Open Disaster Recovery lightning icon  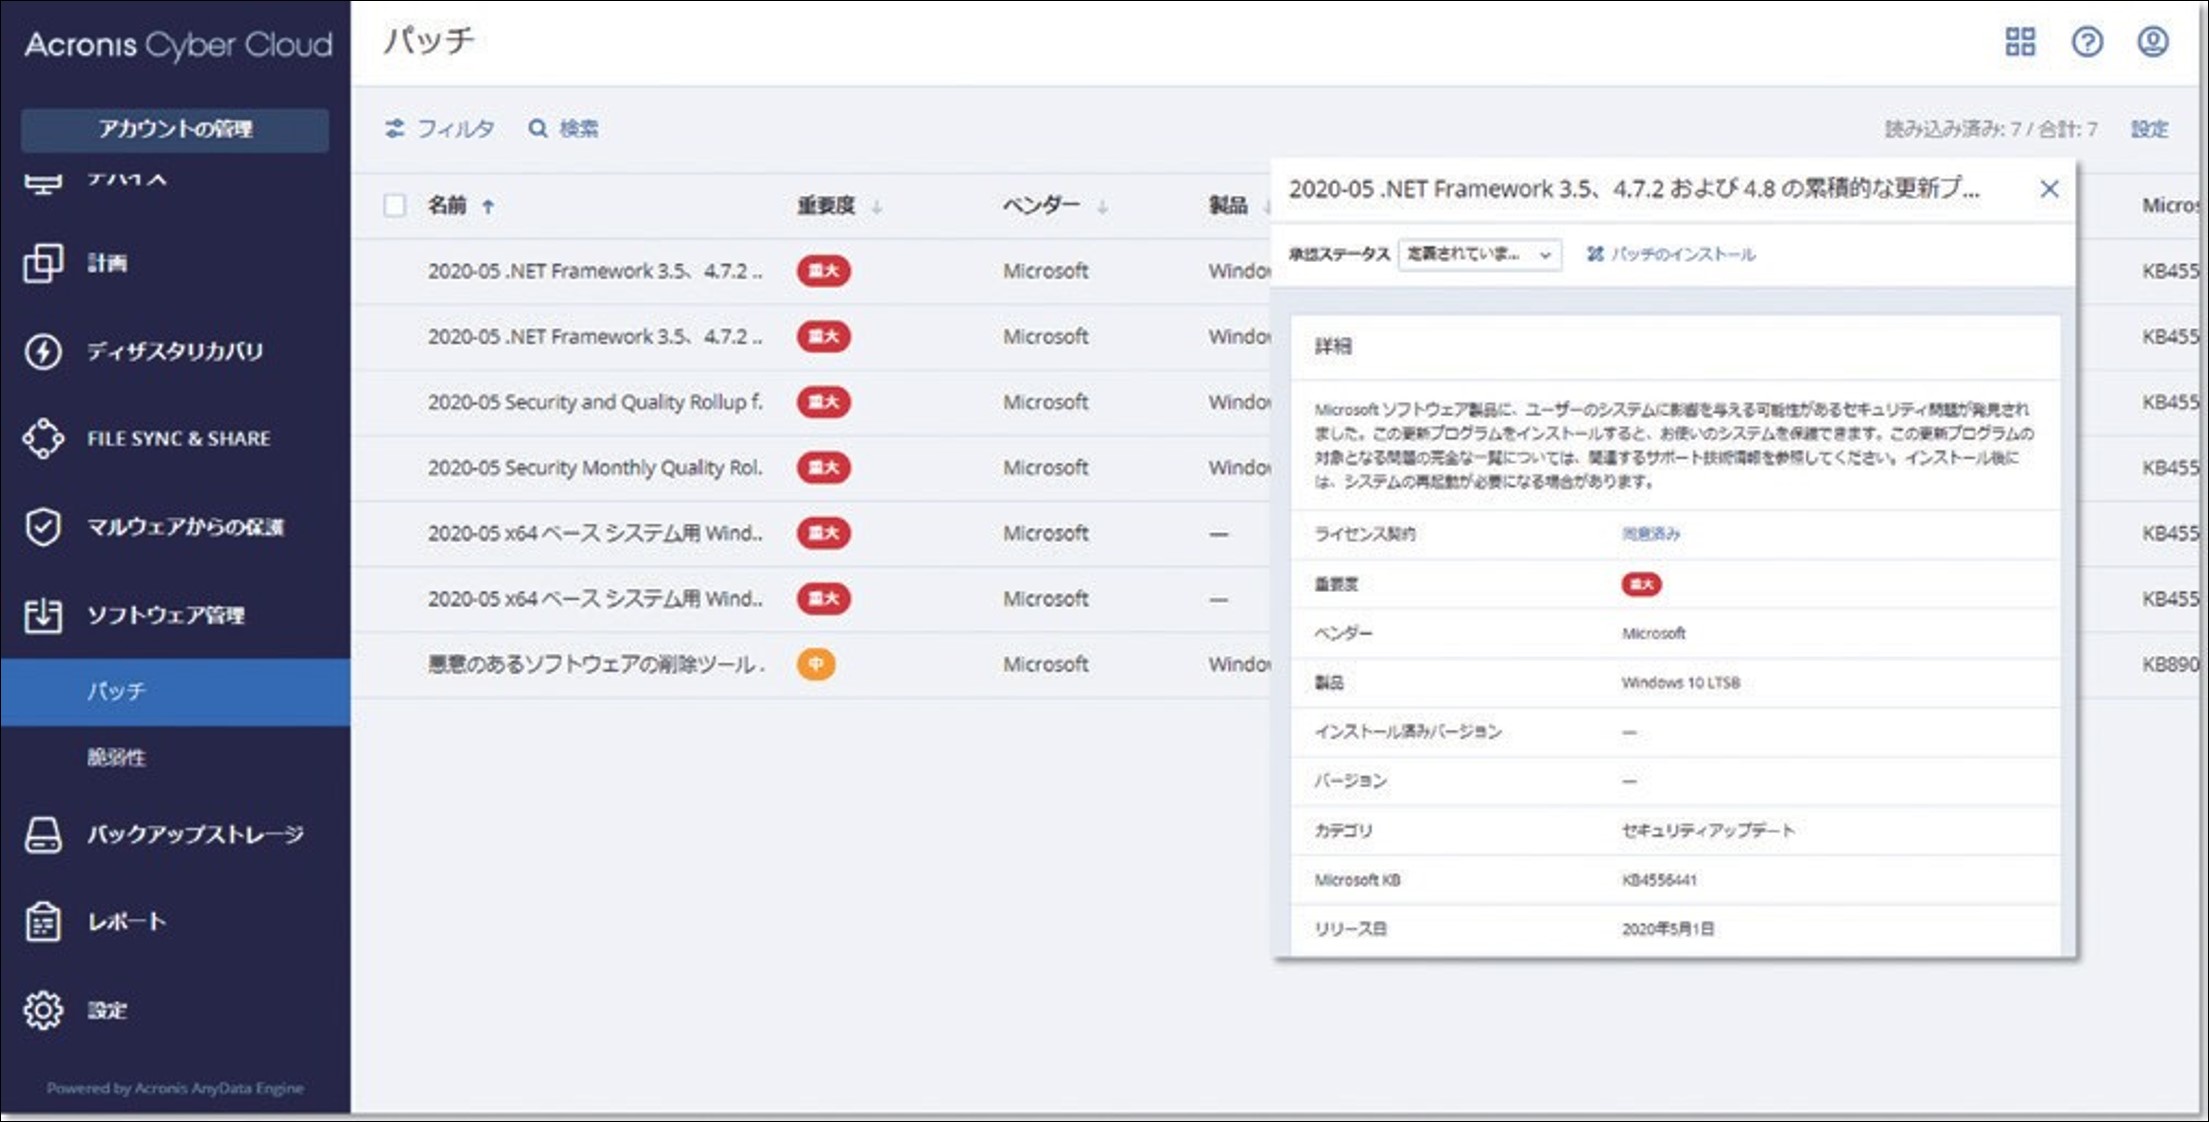pyautogui.click(x=43, y=351)
